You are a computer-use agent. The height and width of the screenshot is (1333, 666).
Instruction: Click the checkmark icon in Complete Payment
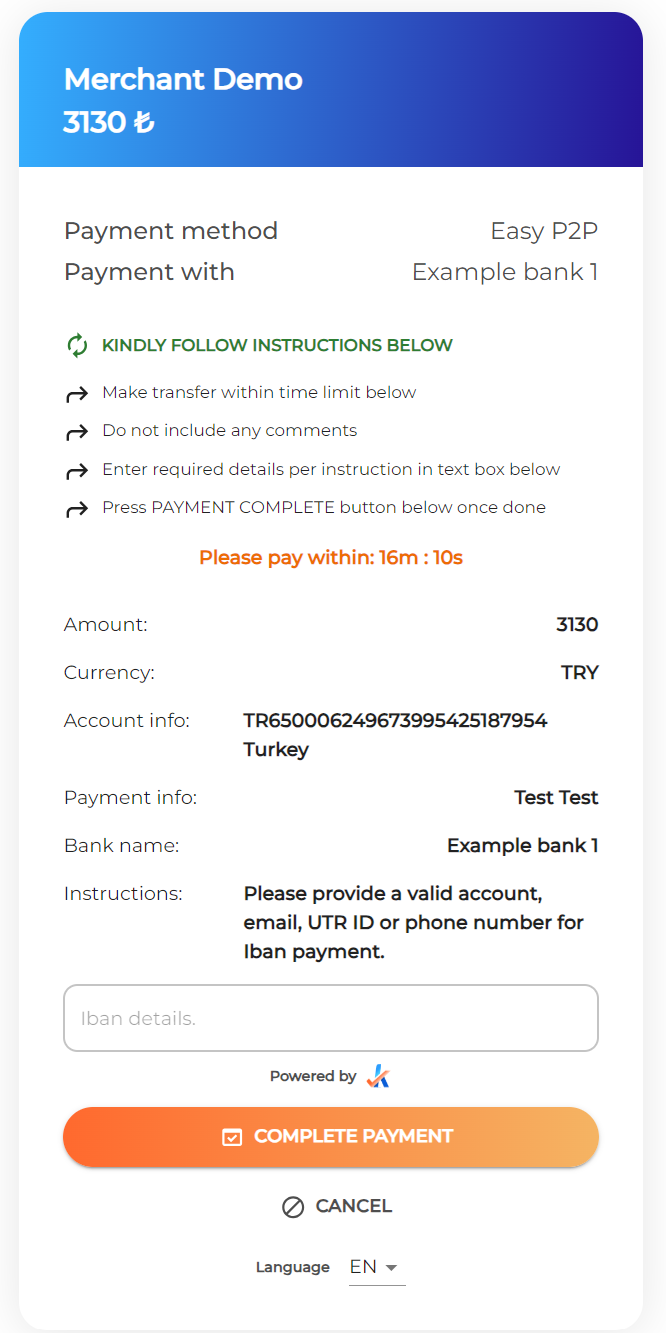click(232, 1137)
